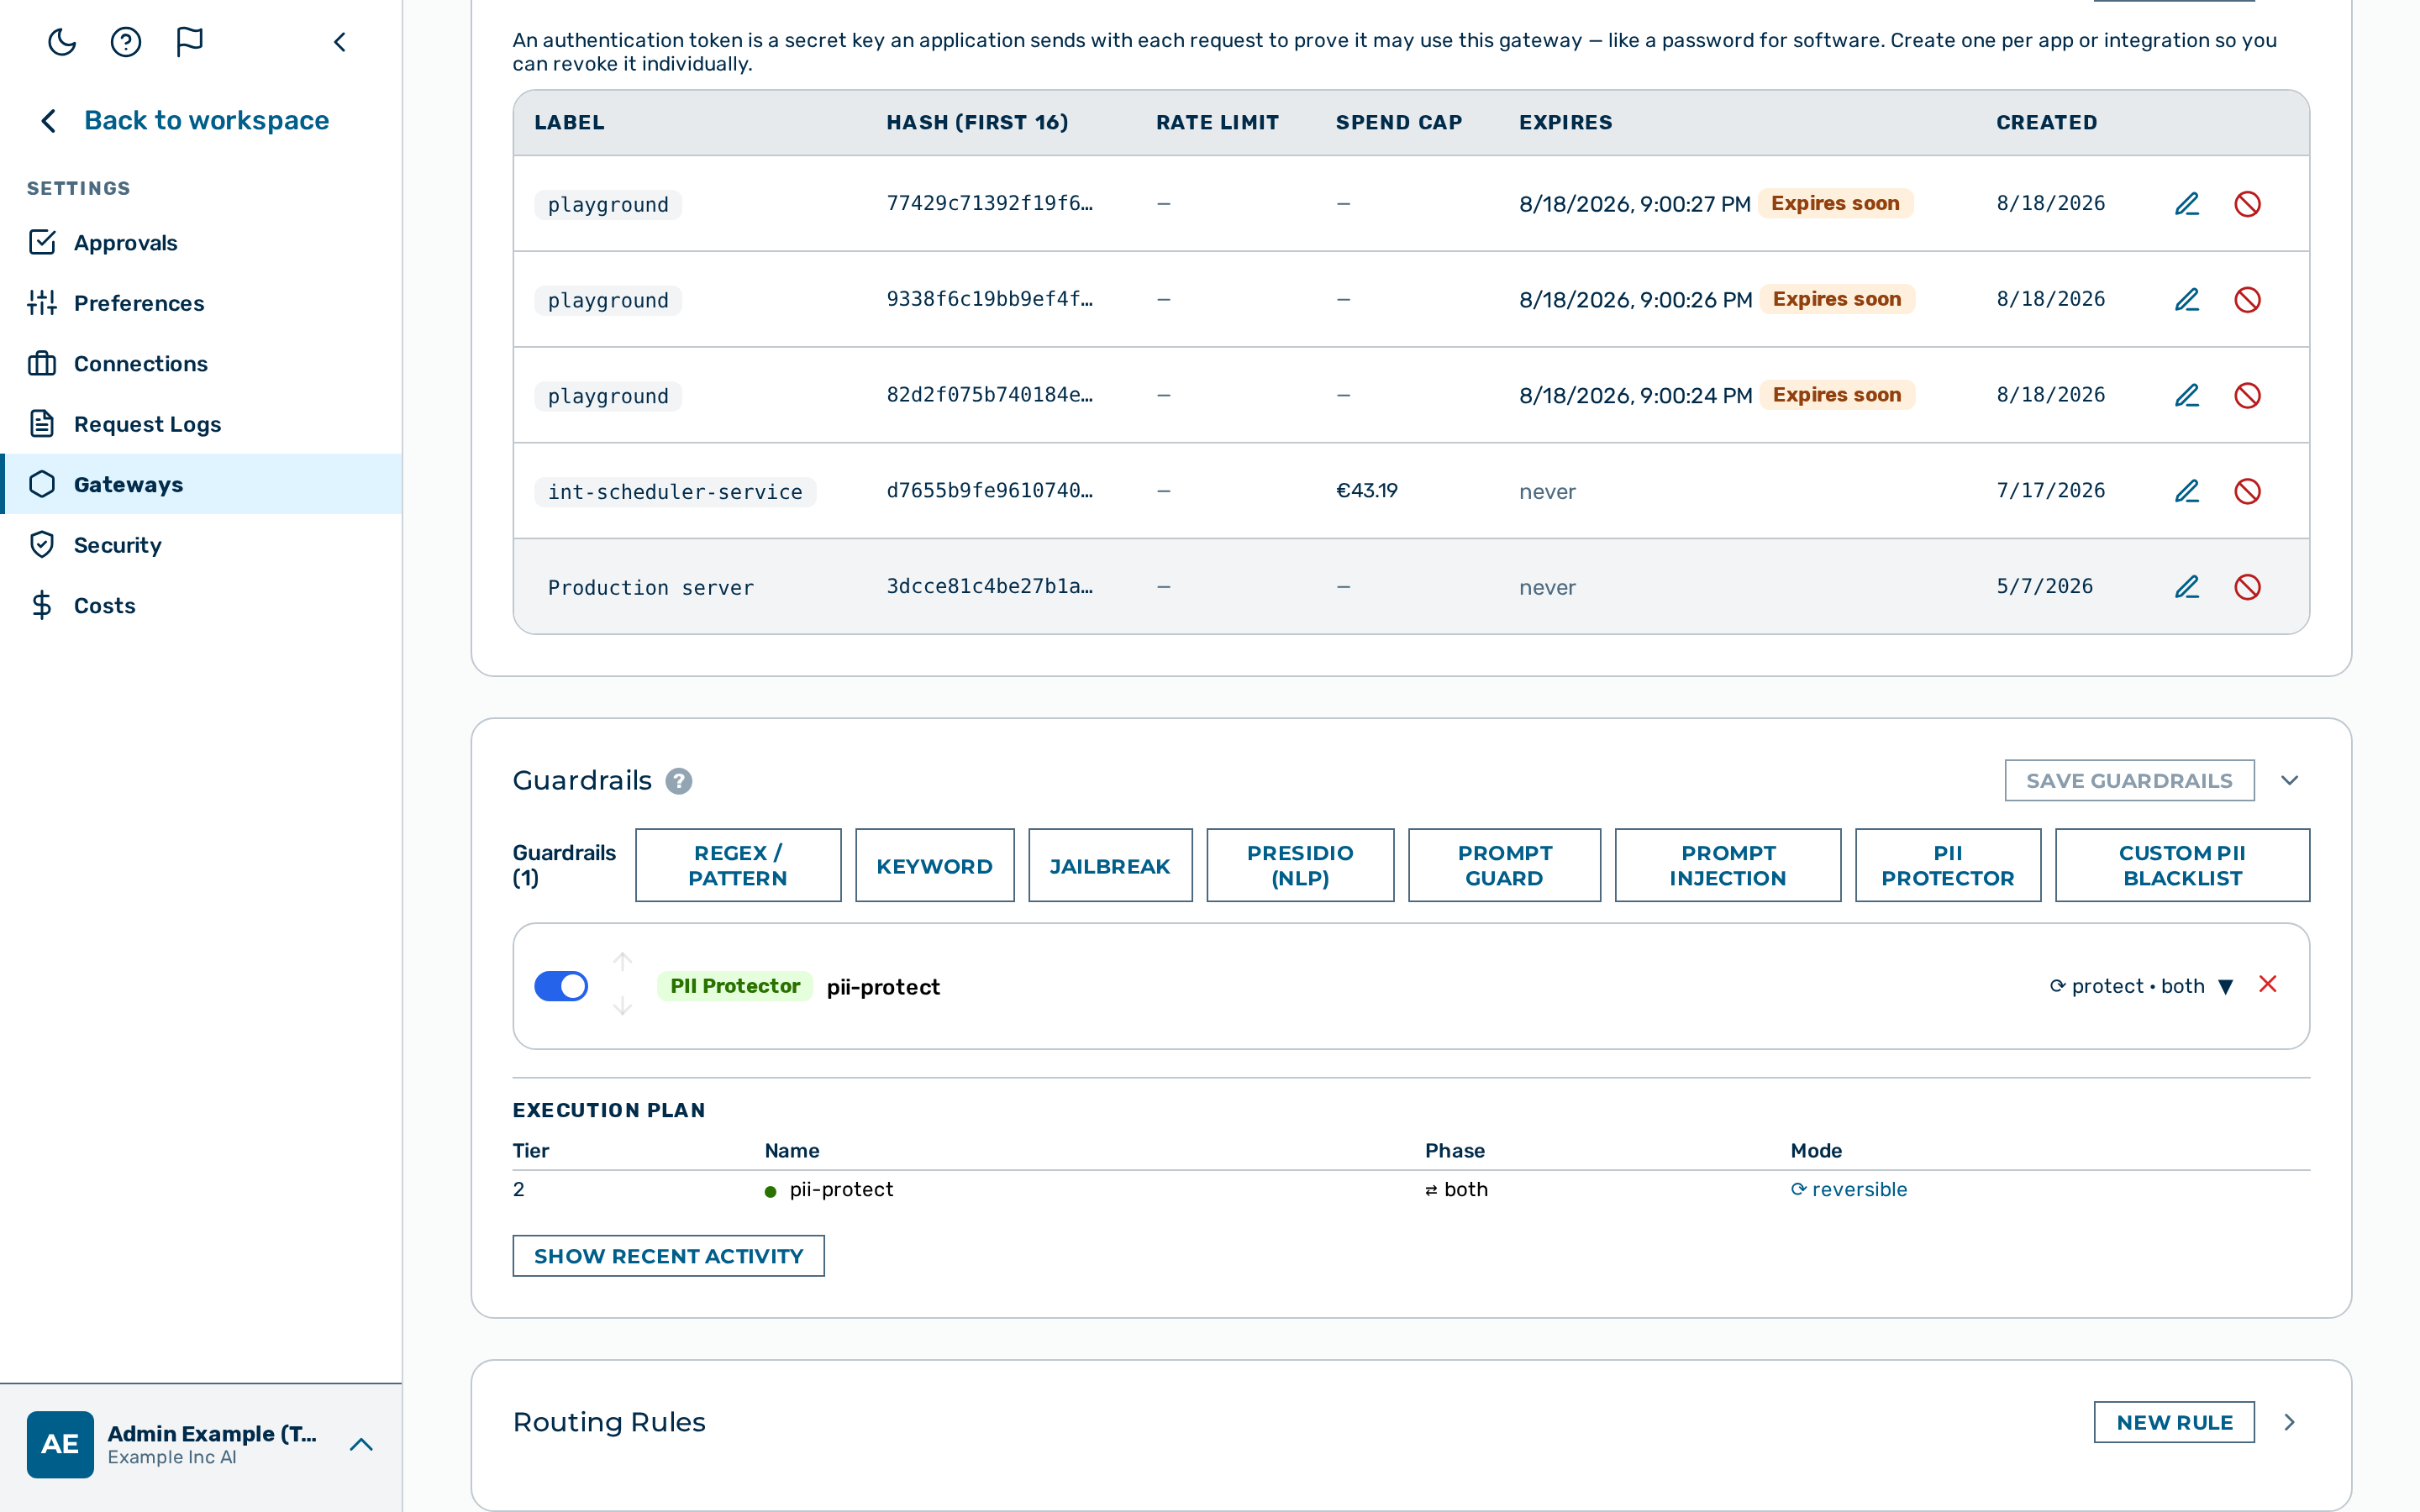Add a Custom PII Blacklist guardrail
Screen dimensions: 2420x1512
tap(2182, 865)
